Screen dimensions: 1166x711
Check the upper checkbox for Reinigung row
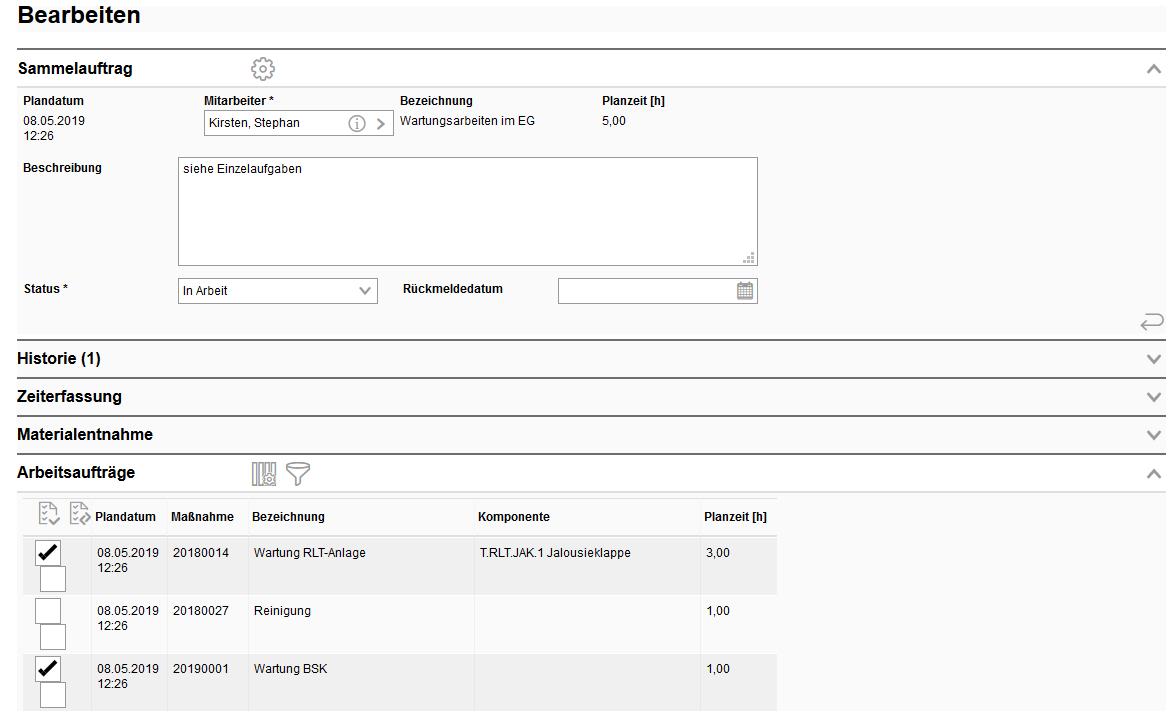click(48, 611)
